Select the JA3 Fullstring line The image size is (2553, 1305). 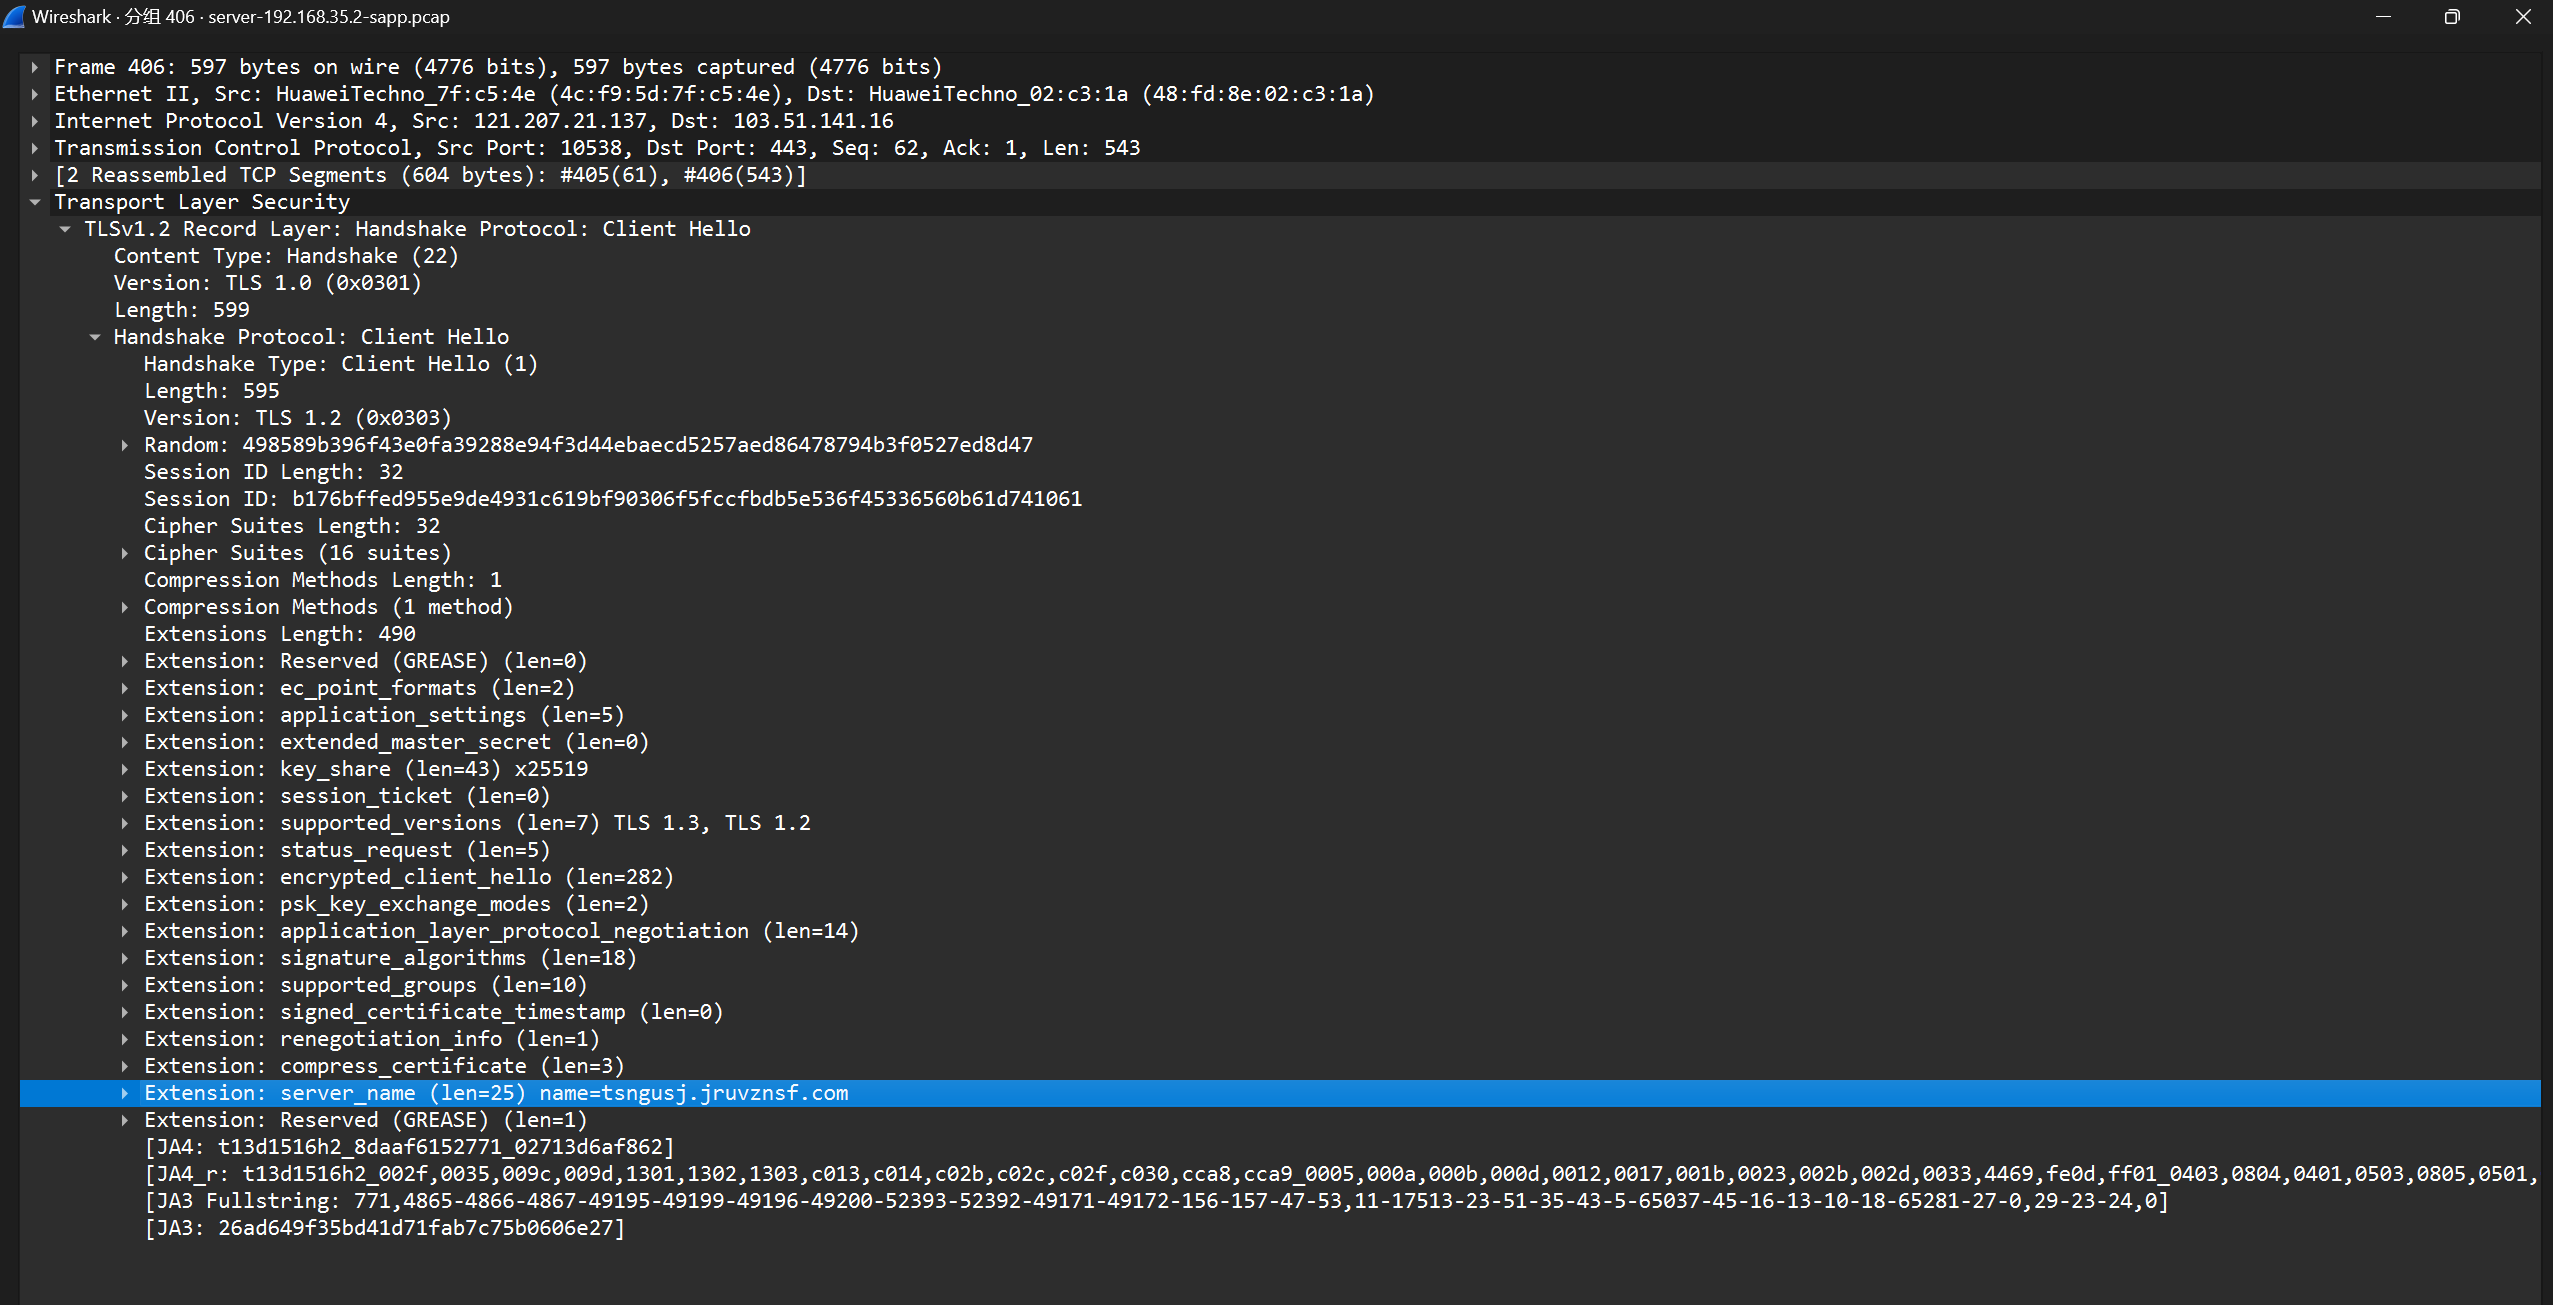[1155, 1201]
